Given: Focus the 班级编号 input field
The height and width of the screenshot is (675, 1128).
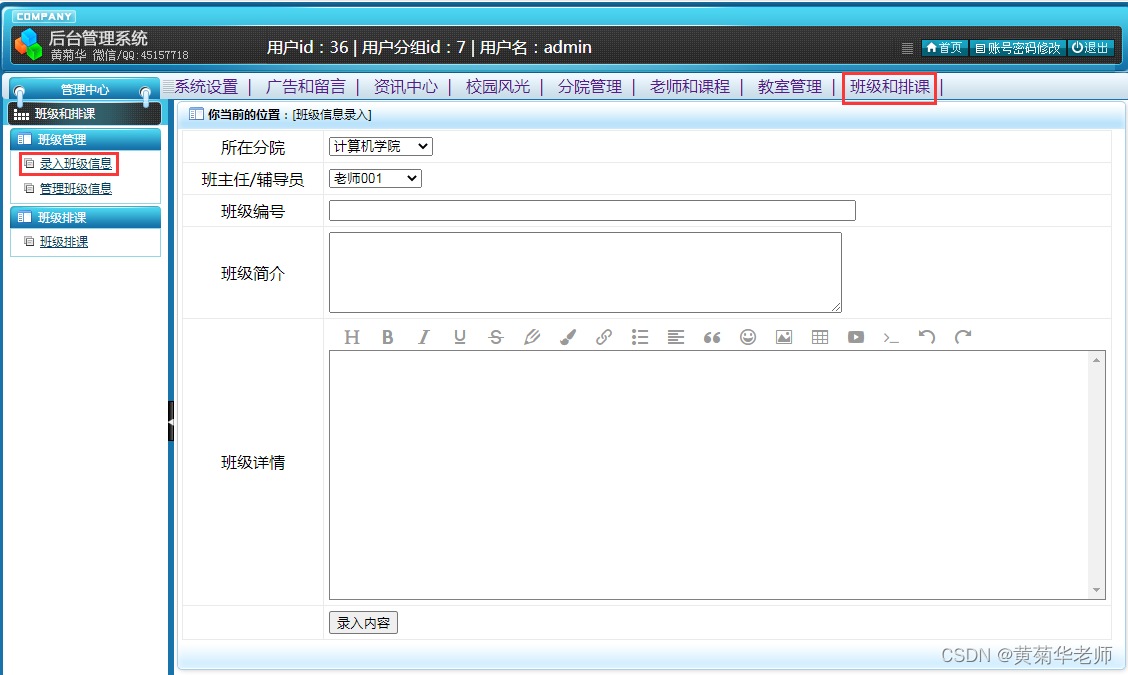Looking at the screenshot, I should tap(592, 211).
